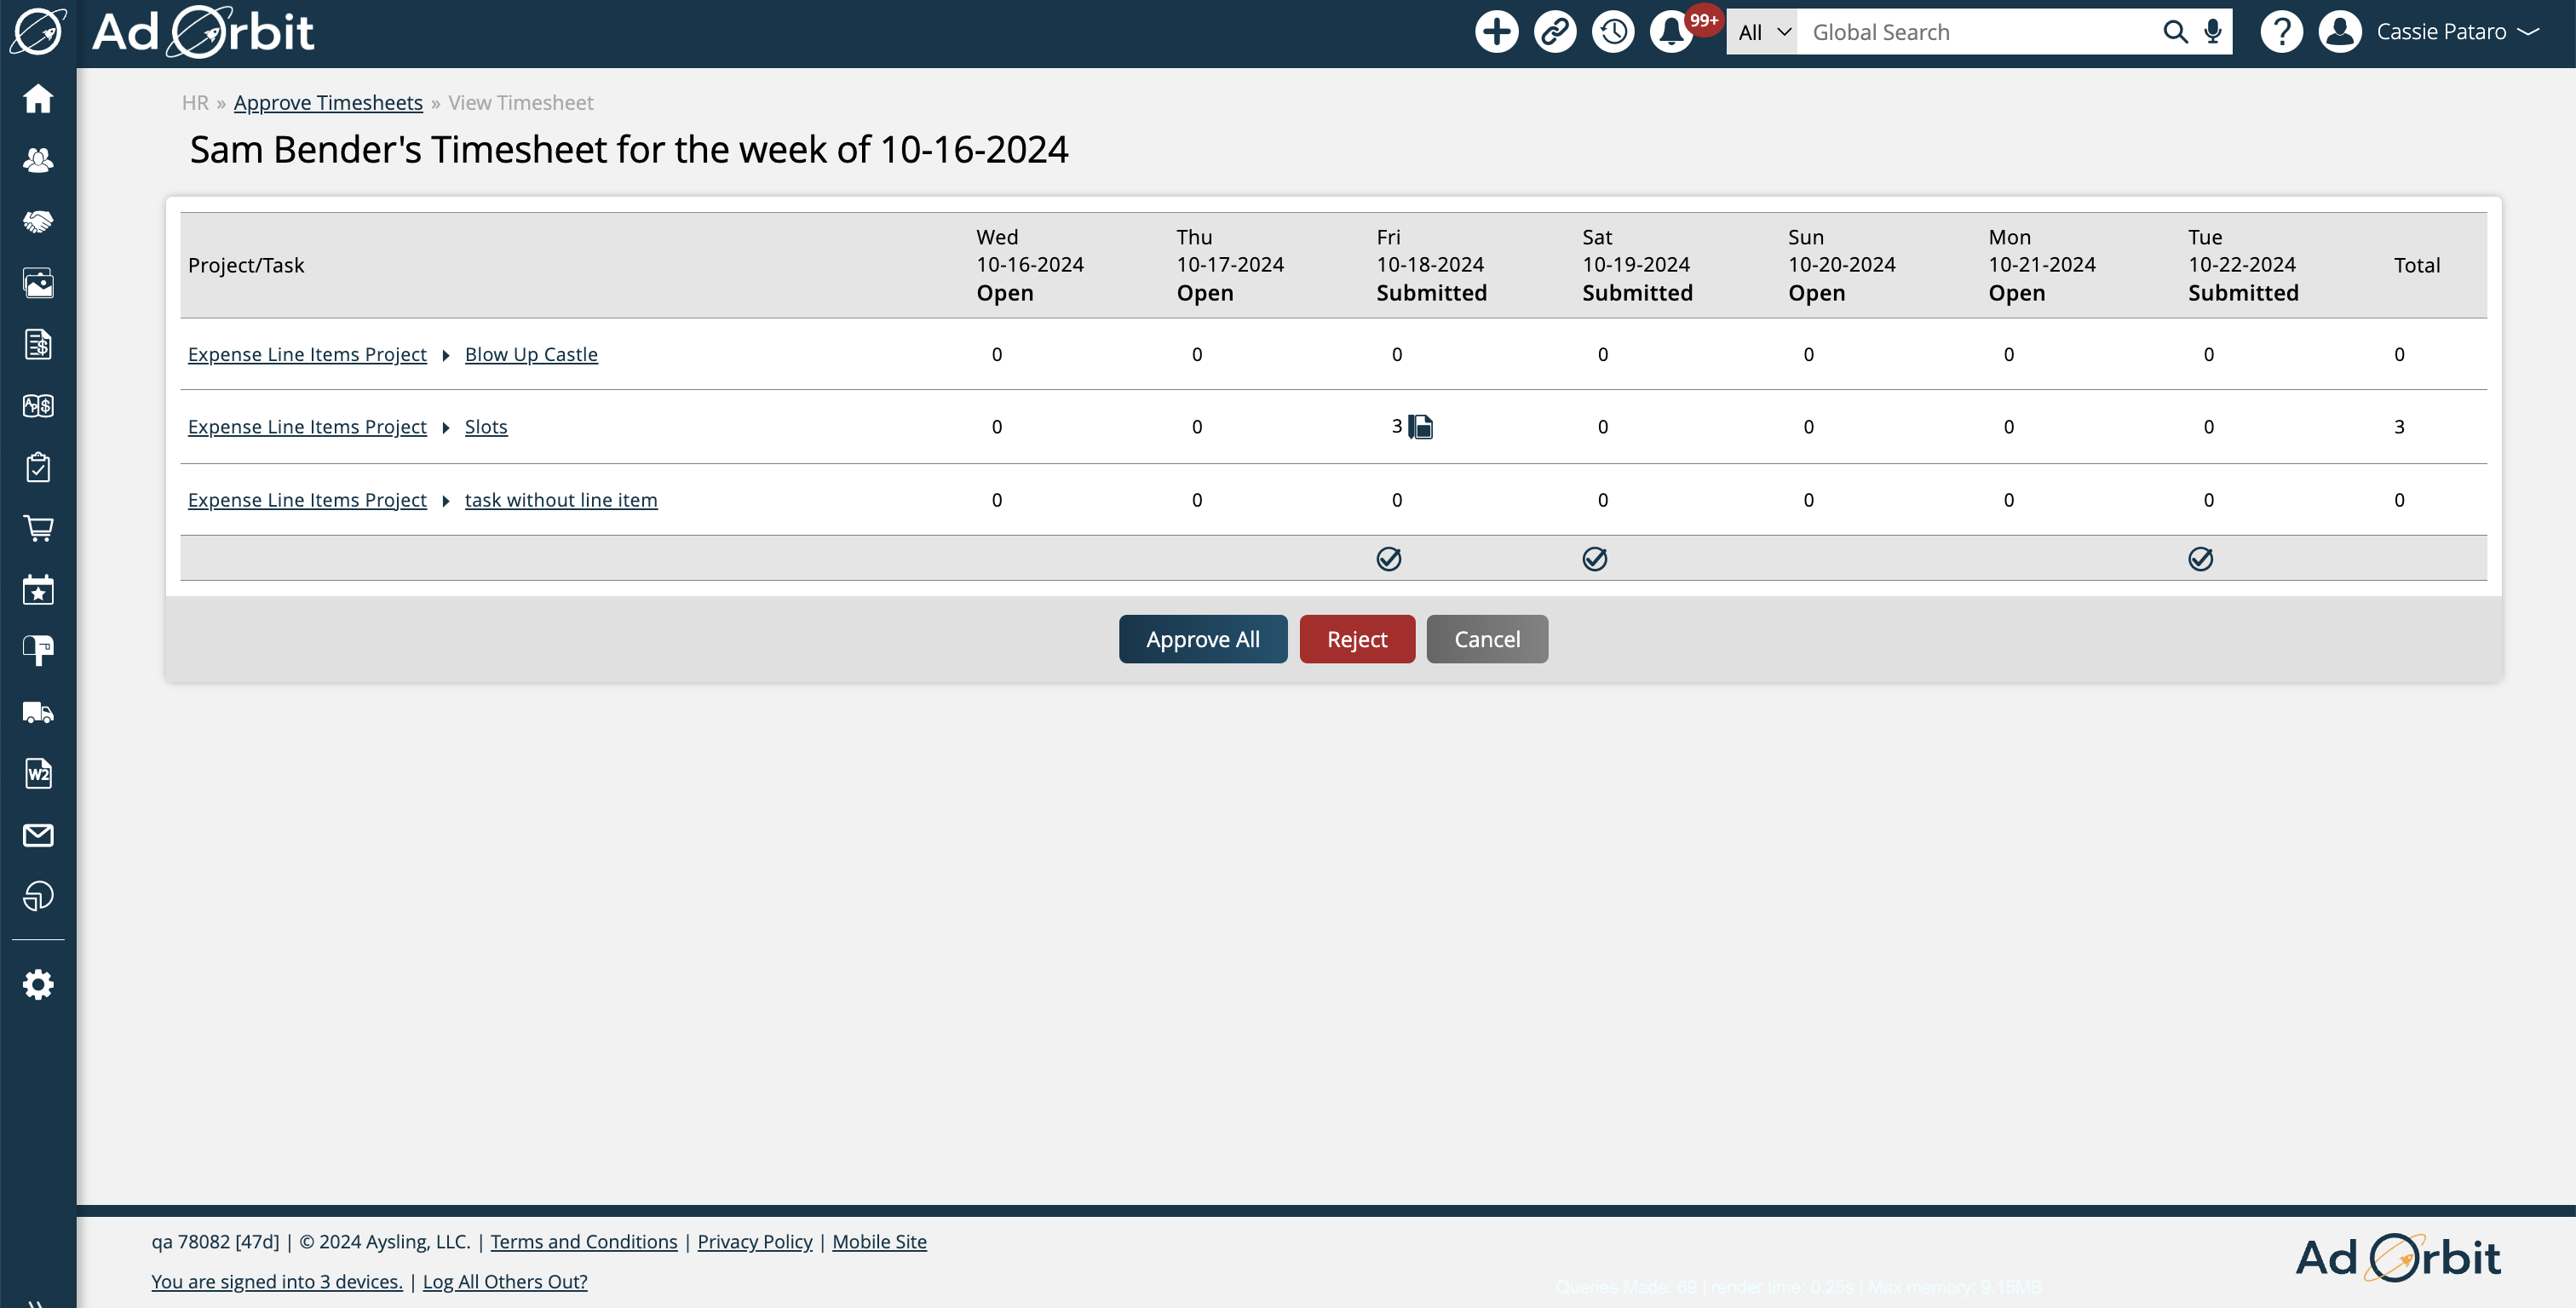Open the mailbox icon in sidebar
This screenshot has width=2576, height=1308.
(x=38, y=651)
